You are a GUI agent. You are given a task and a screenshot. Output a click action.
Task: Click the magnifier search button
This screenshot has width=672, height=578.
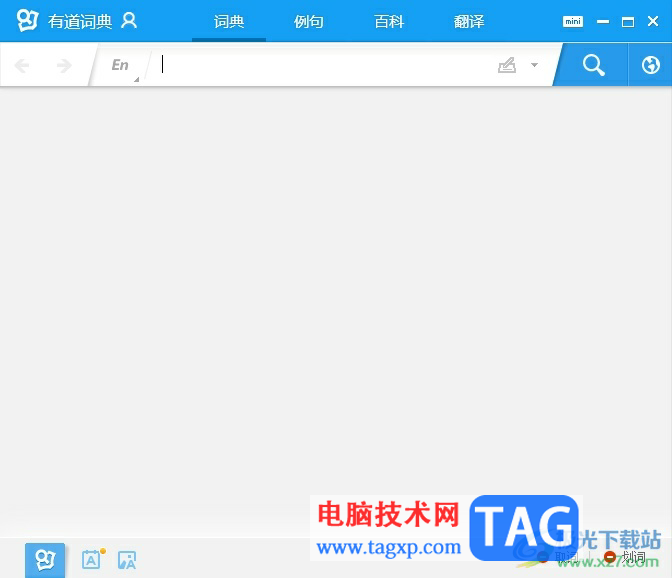(593, 65)
